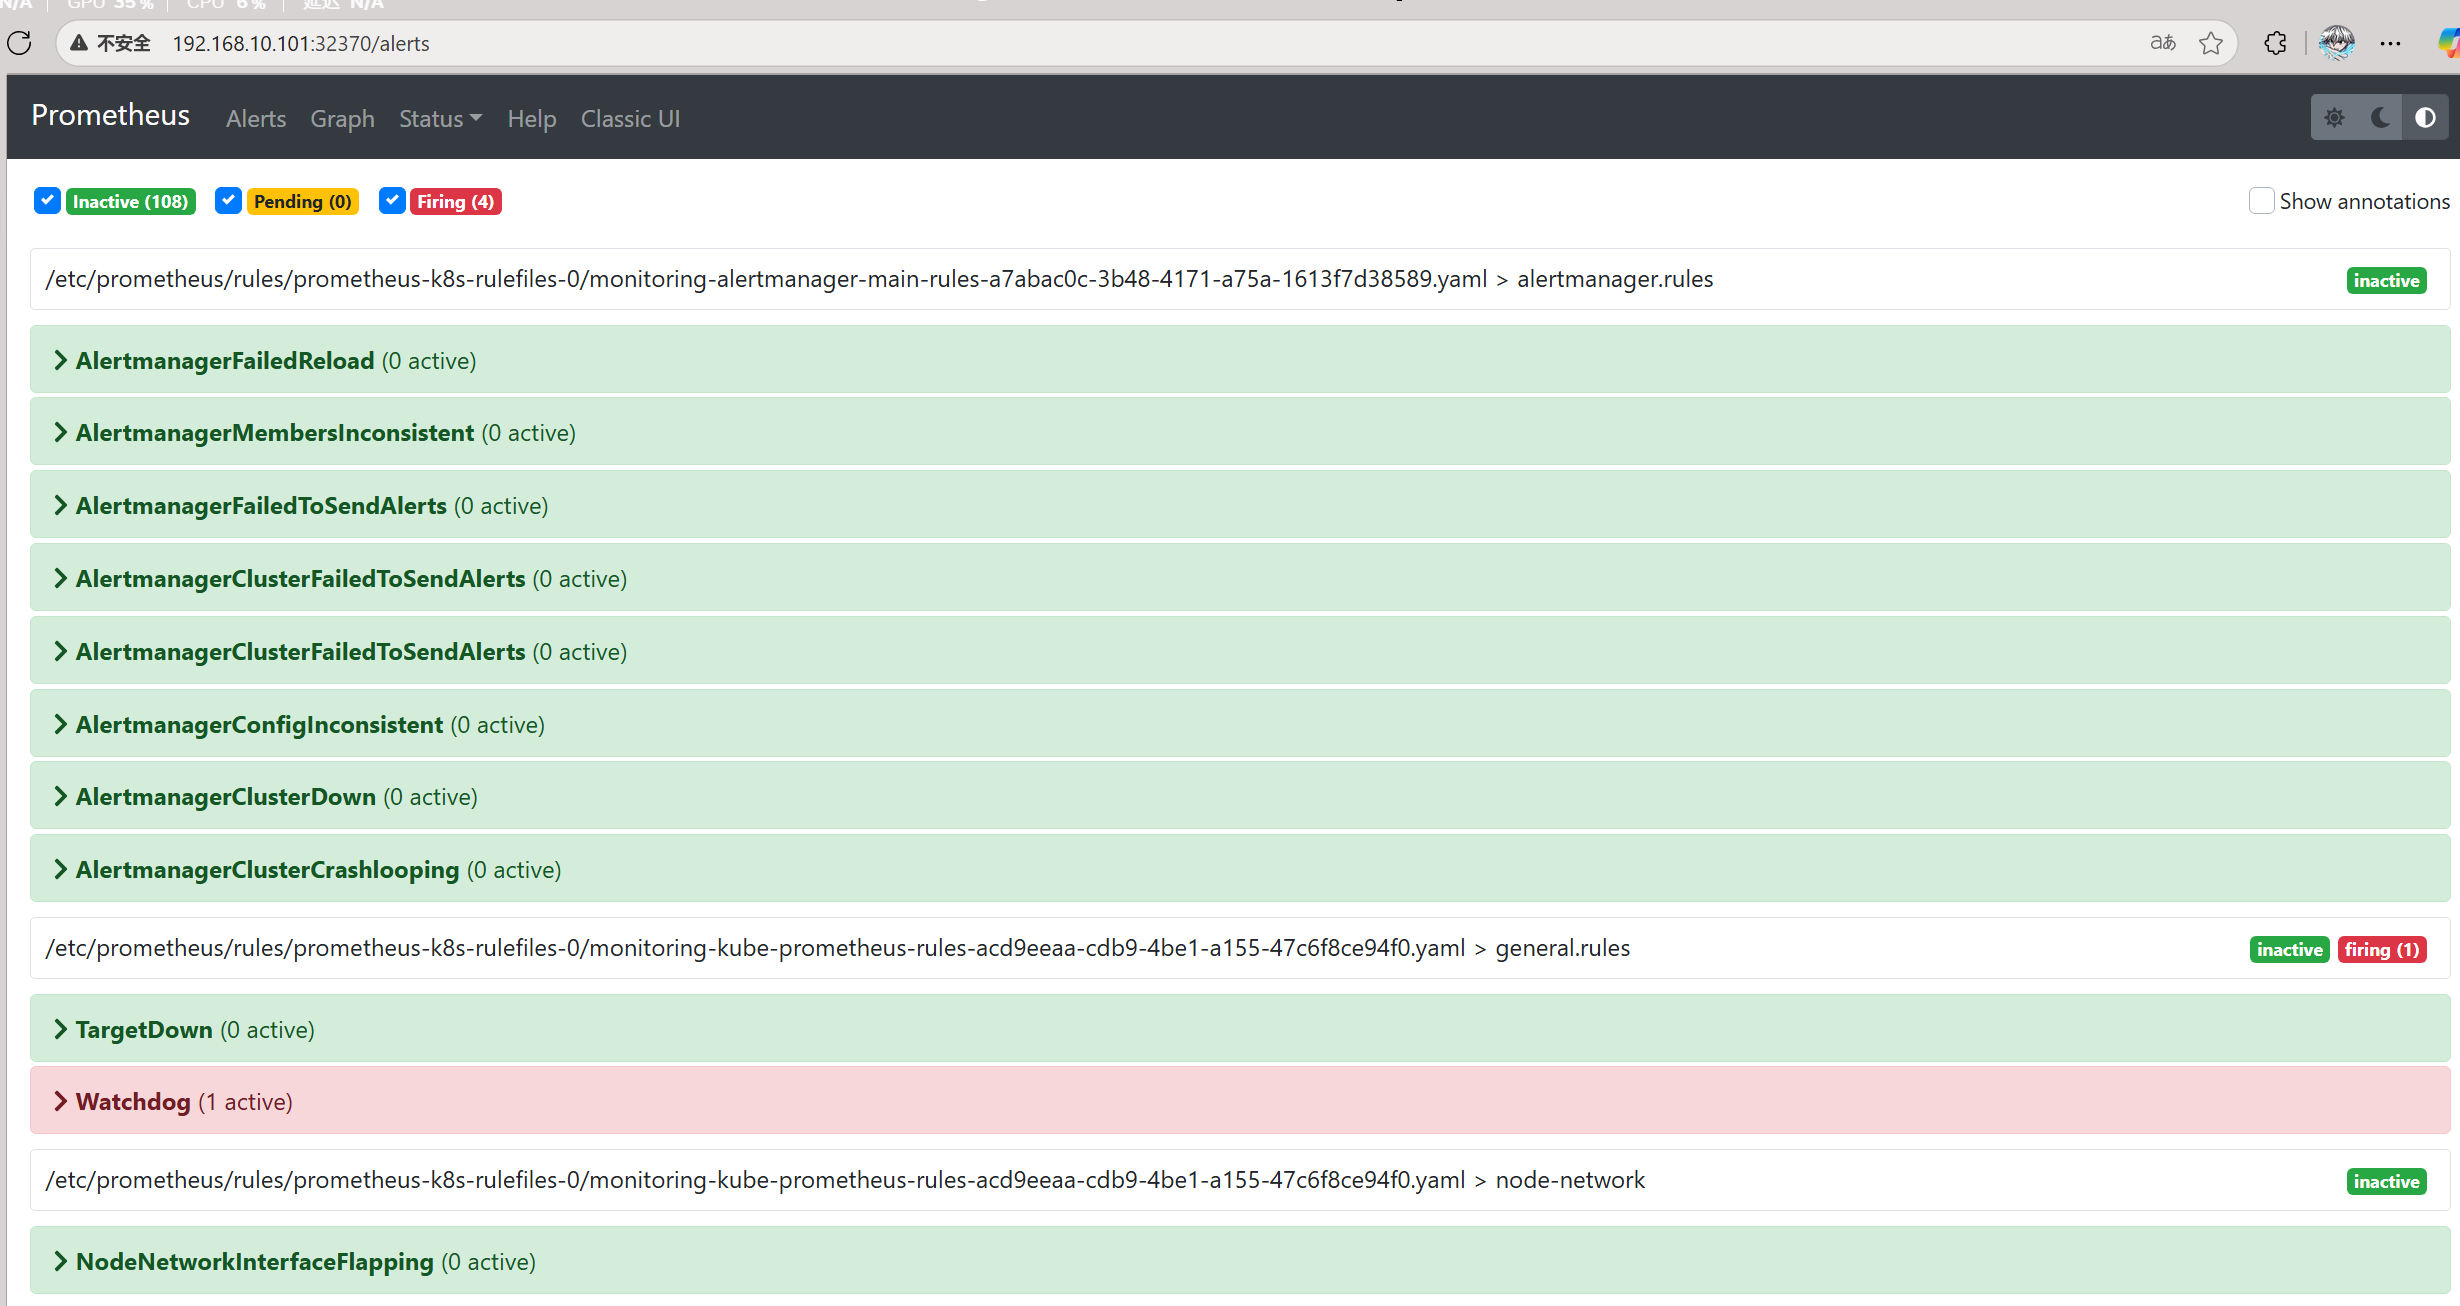The height and width of the screenshot is (1306, 2460).
Task: Expand the TargetDown rule
Action: click(1240, 1029)
